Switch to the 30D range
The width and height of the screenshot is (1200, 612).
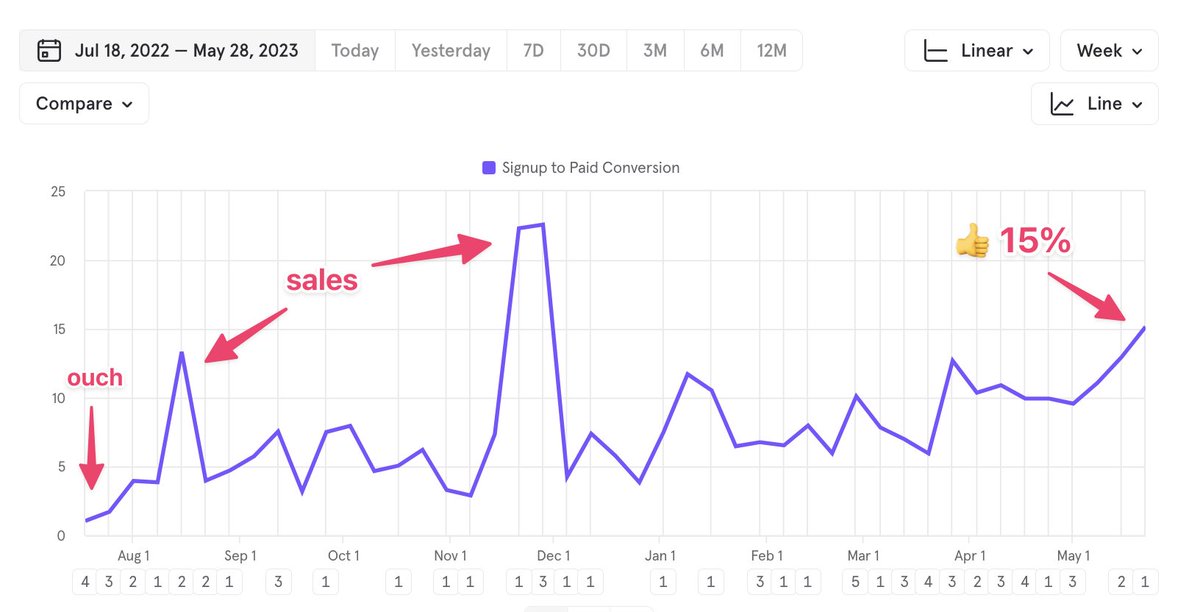pyautogui.click(x=593, y=50)
